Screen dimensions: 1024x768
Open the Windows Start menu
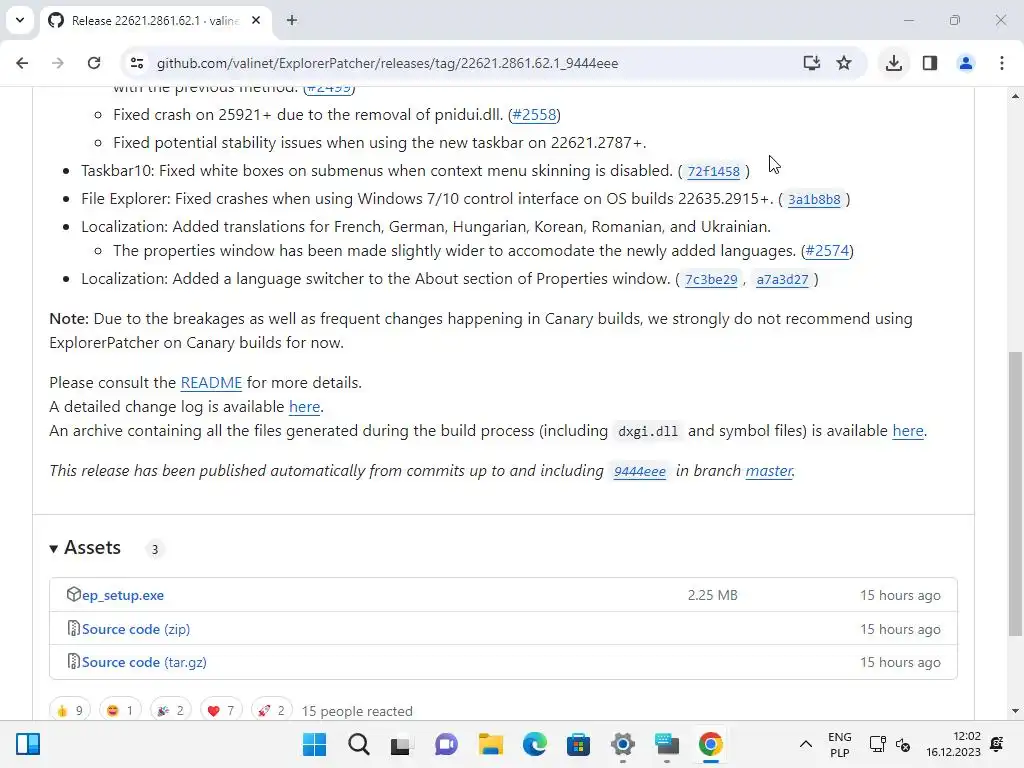pyautogui.click(x=314, y=744)
